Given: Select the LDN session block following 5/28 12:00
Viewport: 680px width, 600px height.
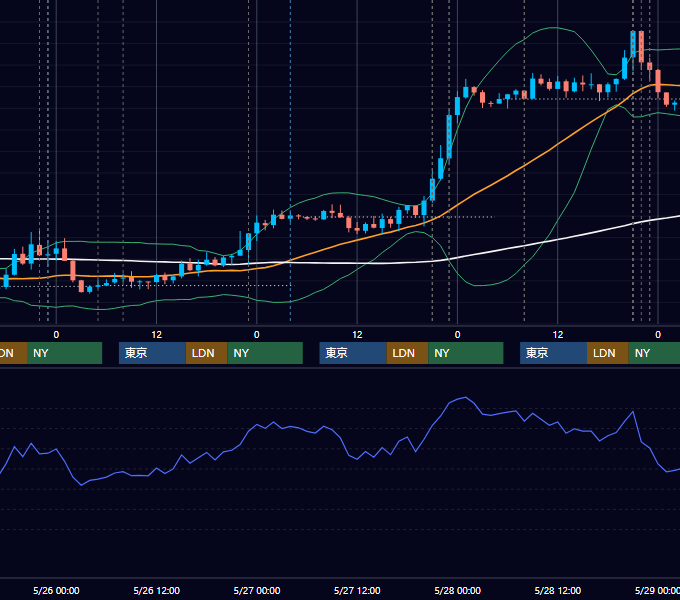Looking at the screenshot, I should pos(608,353).
